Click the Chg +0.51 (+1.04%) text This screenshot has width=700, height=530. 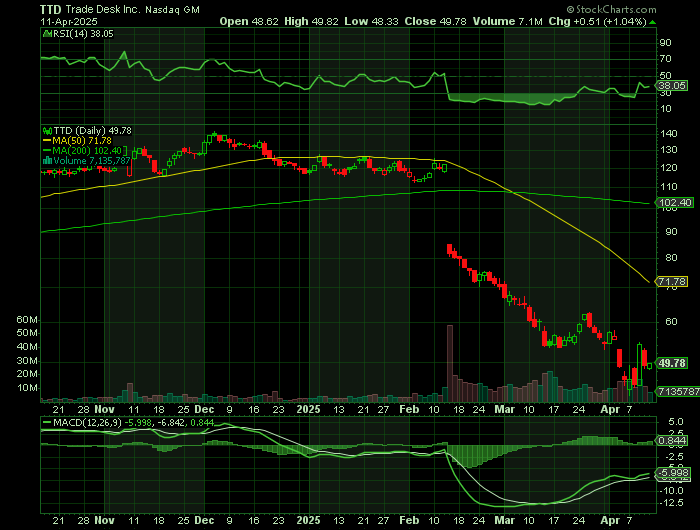(597, 21)
